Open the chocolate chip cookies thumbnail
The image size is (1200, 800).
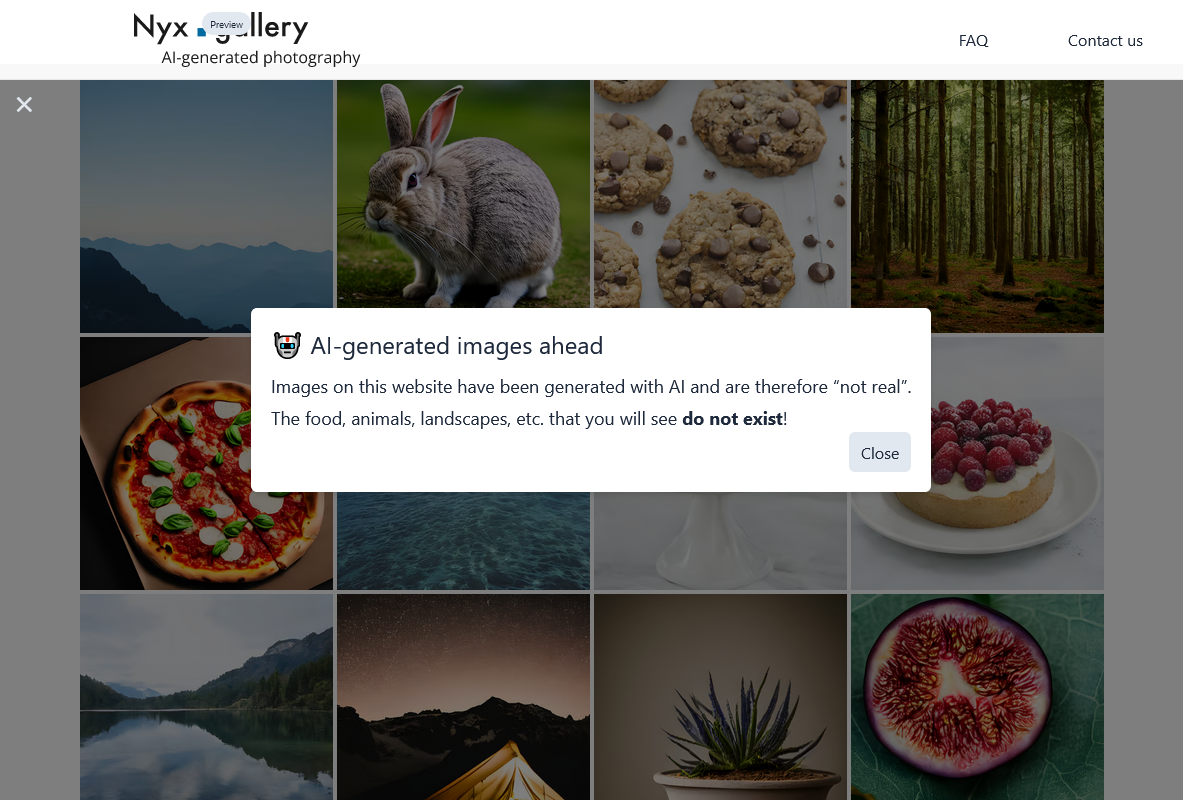pyautogui.click(x=720, y=194)
